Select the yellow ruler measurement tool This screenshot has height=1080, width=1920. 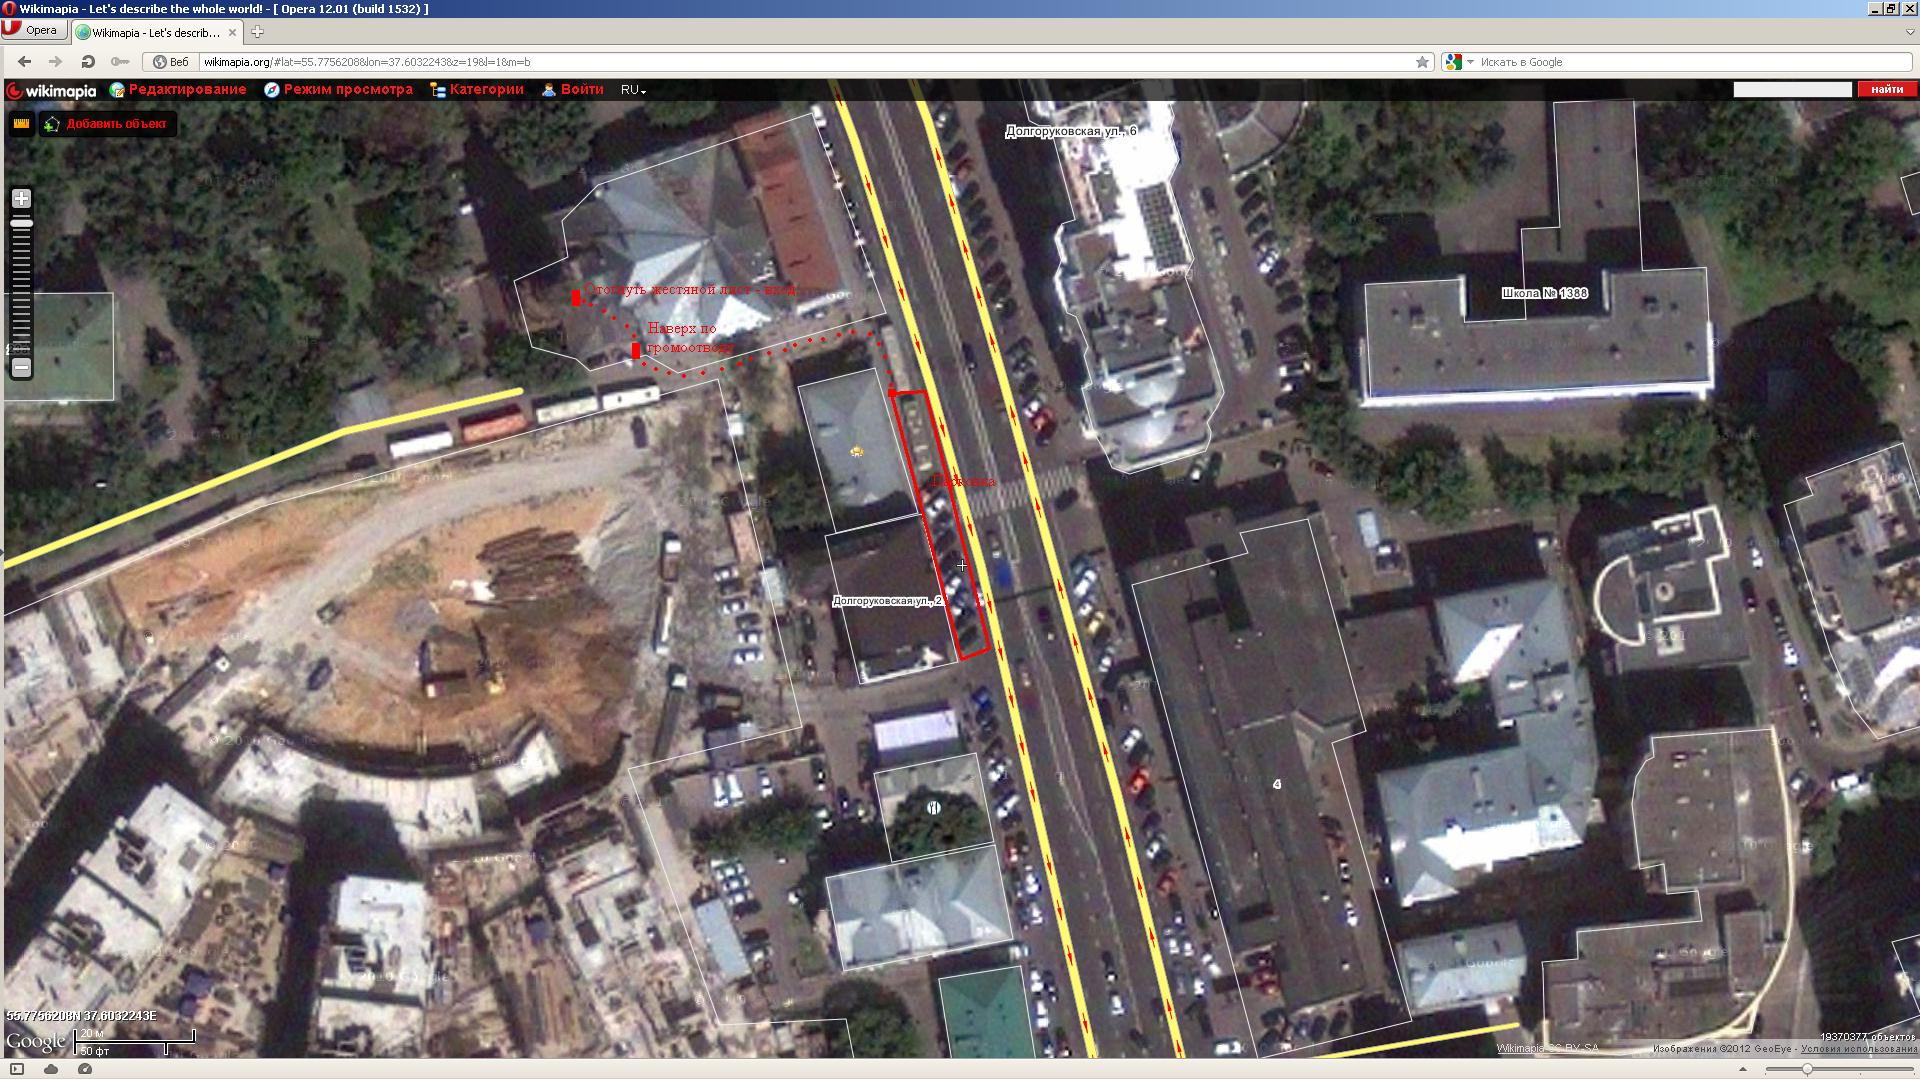click(x=21, y=124)
